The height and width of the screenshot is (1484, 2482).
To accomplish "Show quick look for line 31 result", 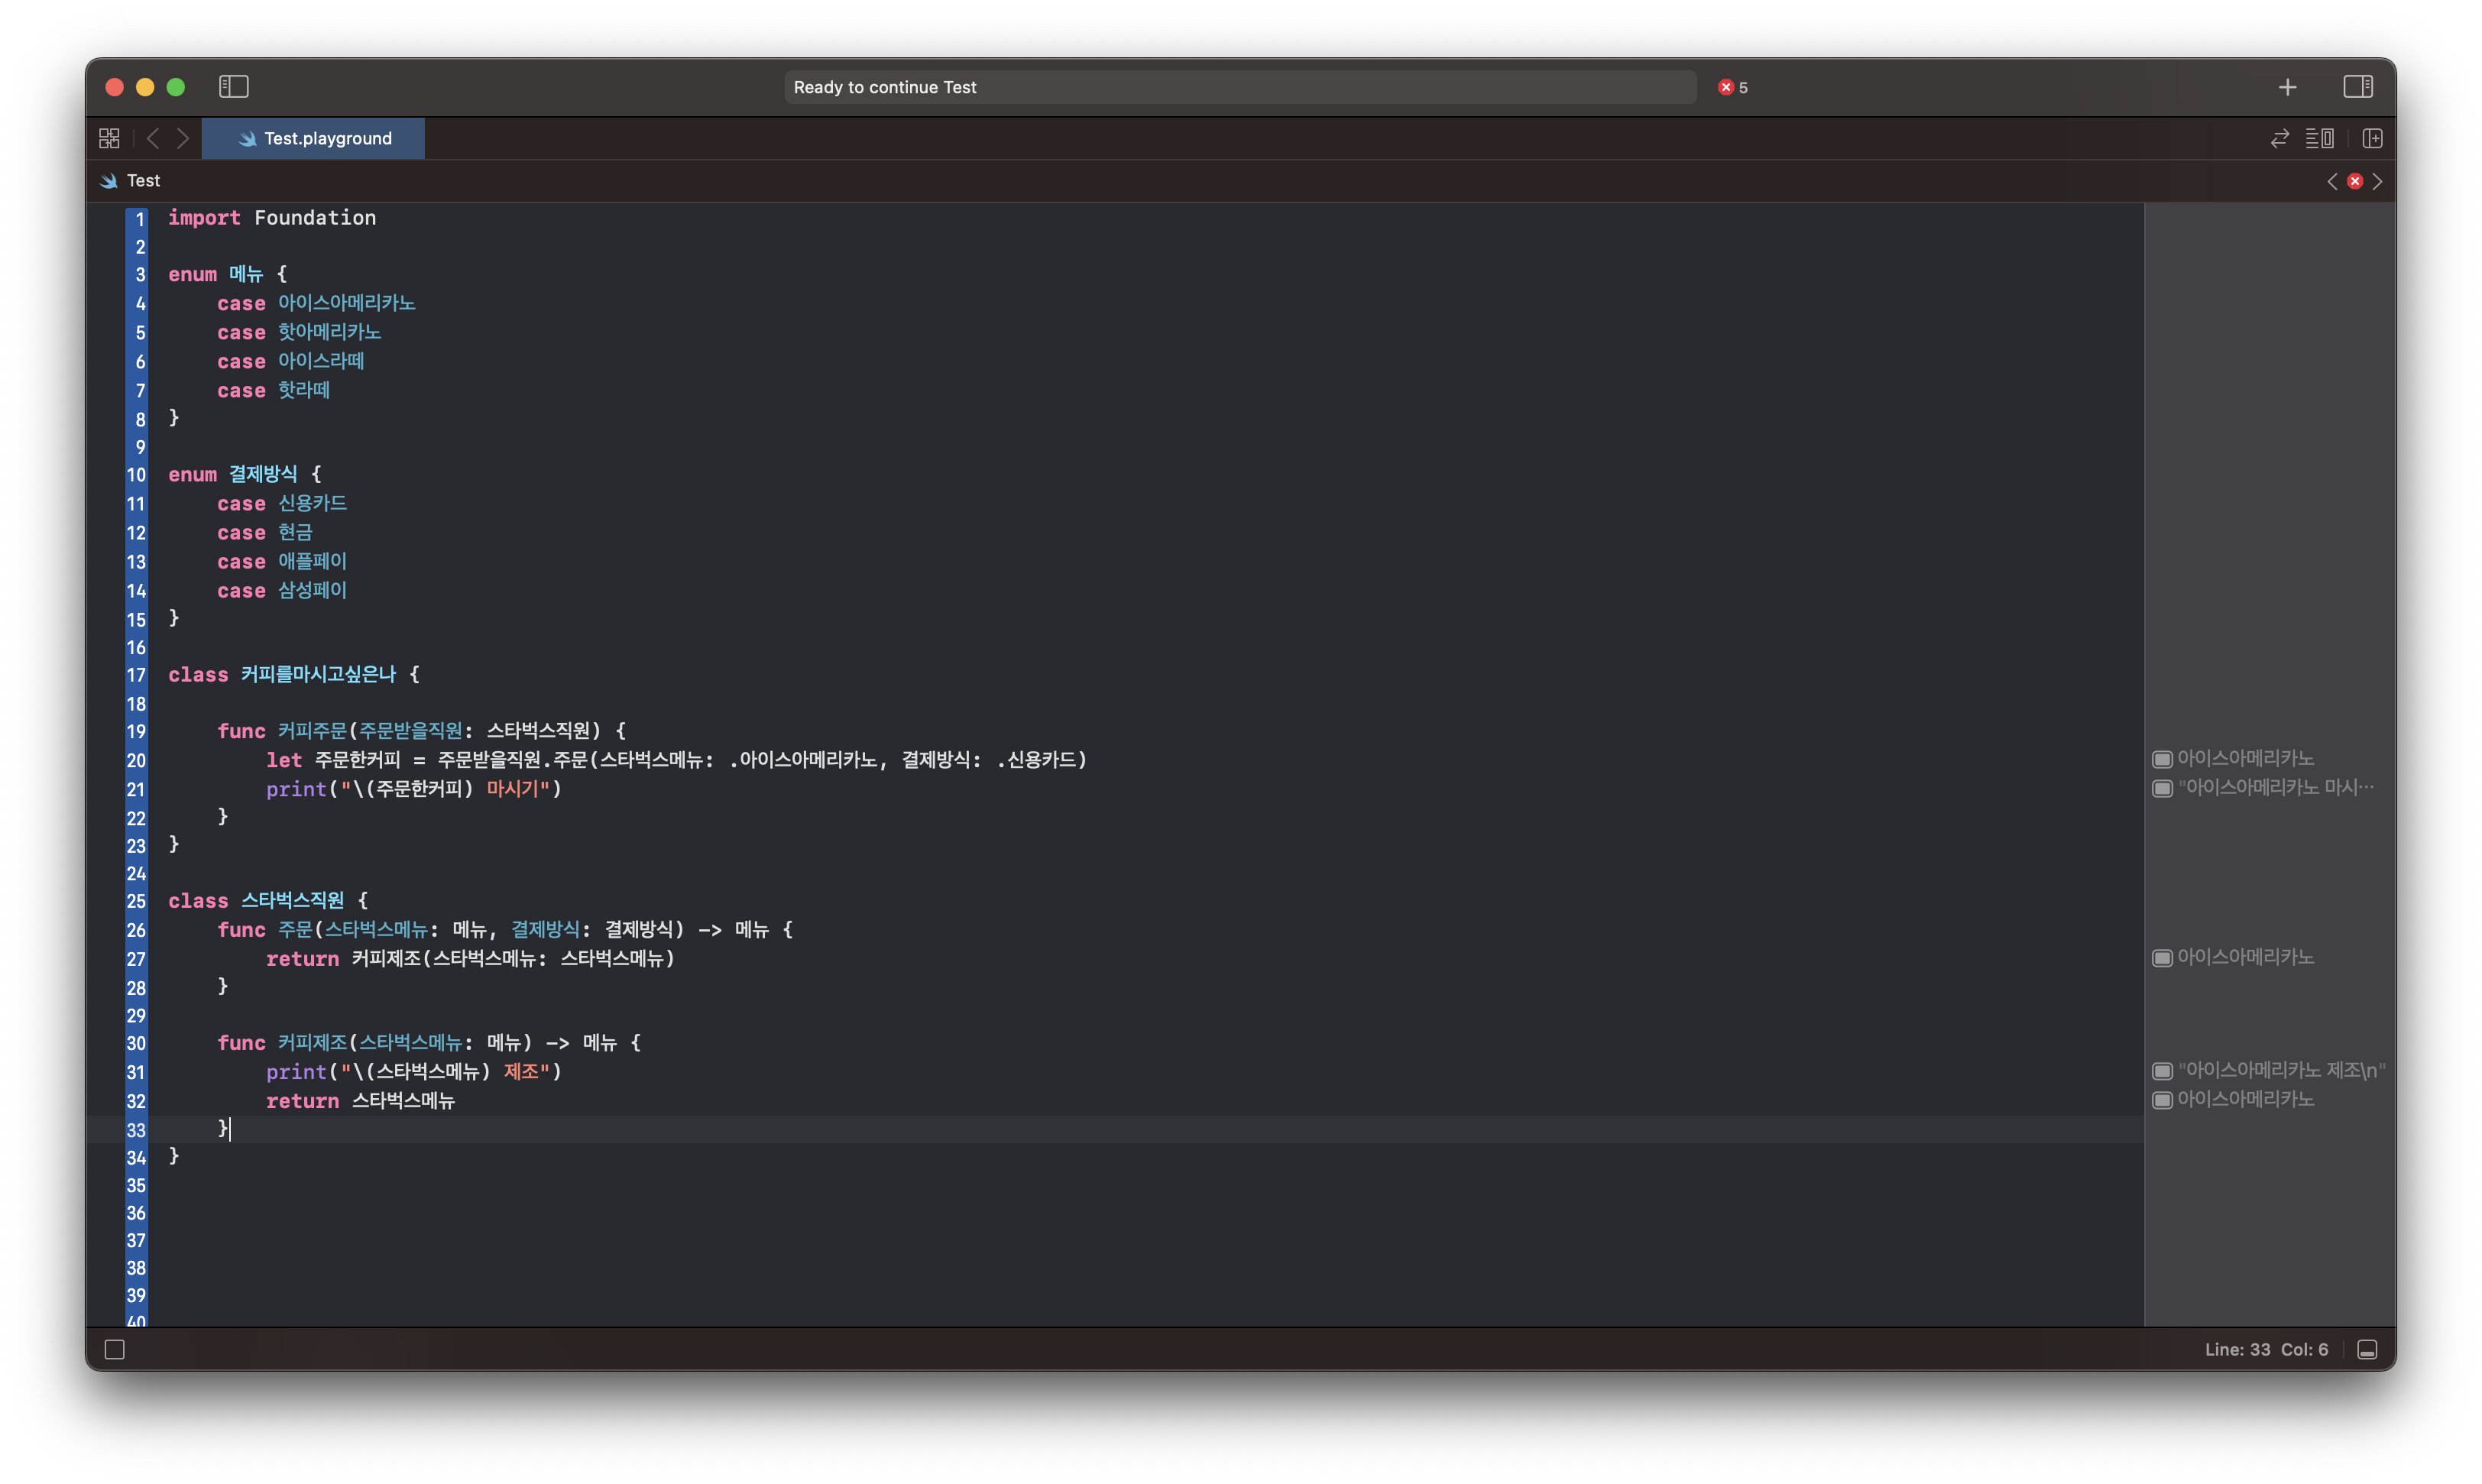I will (x=2161, y=1071).
